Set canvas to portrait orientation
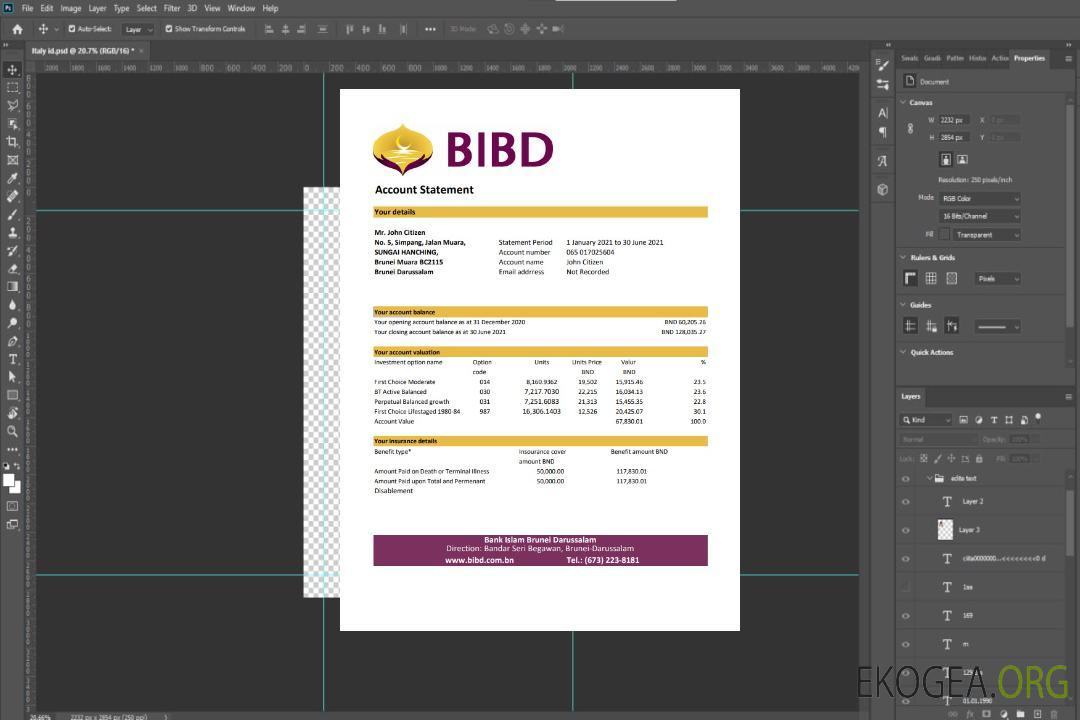The image size is (1080, 720). coord(946,159)
